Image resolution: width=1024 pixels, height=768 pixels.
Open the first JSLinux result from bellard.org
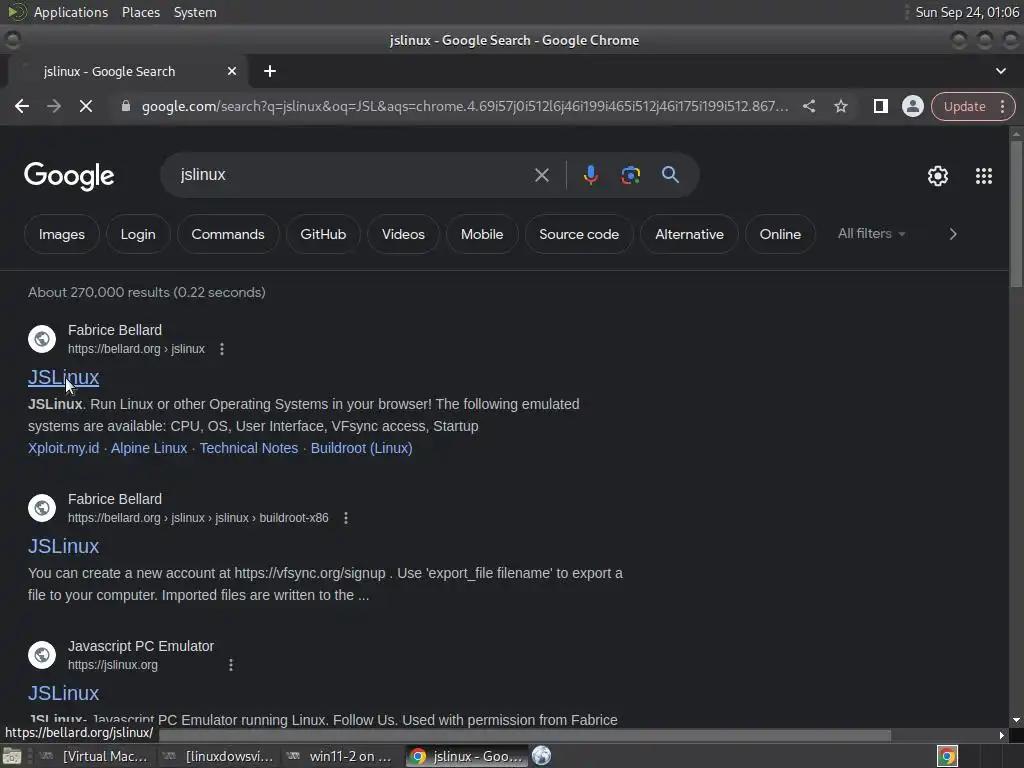click(x=63, y=377)
